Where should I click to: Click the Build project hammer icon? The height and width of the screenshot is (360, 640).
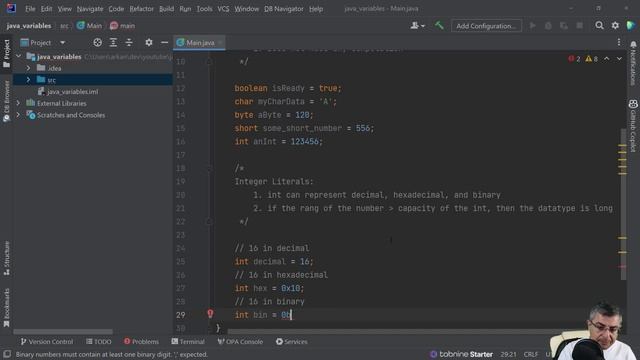pos(439,26)
